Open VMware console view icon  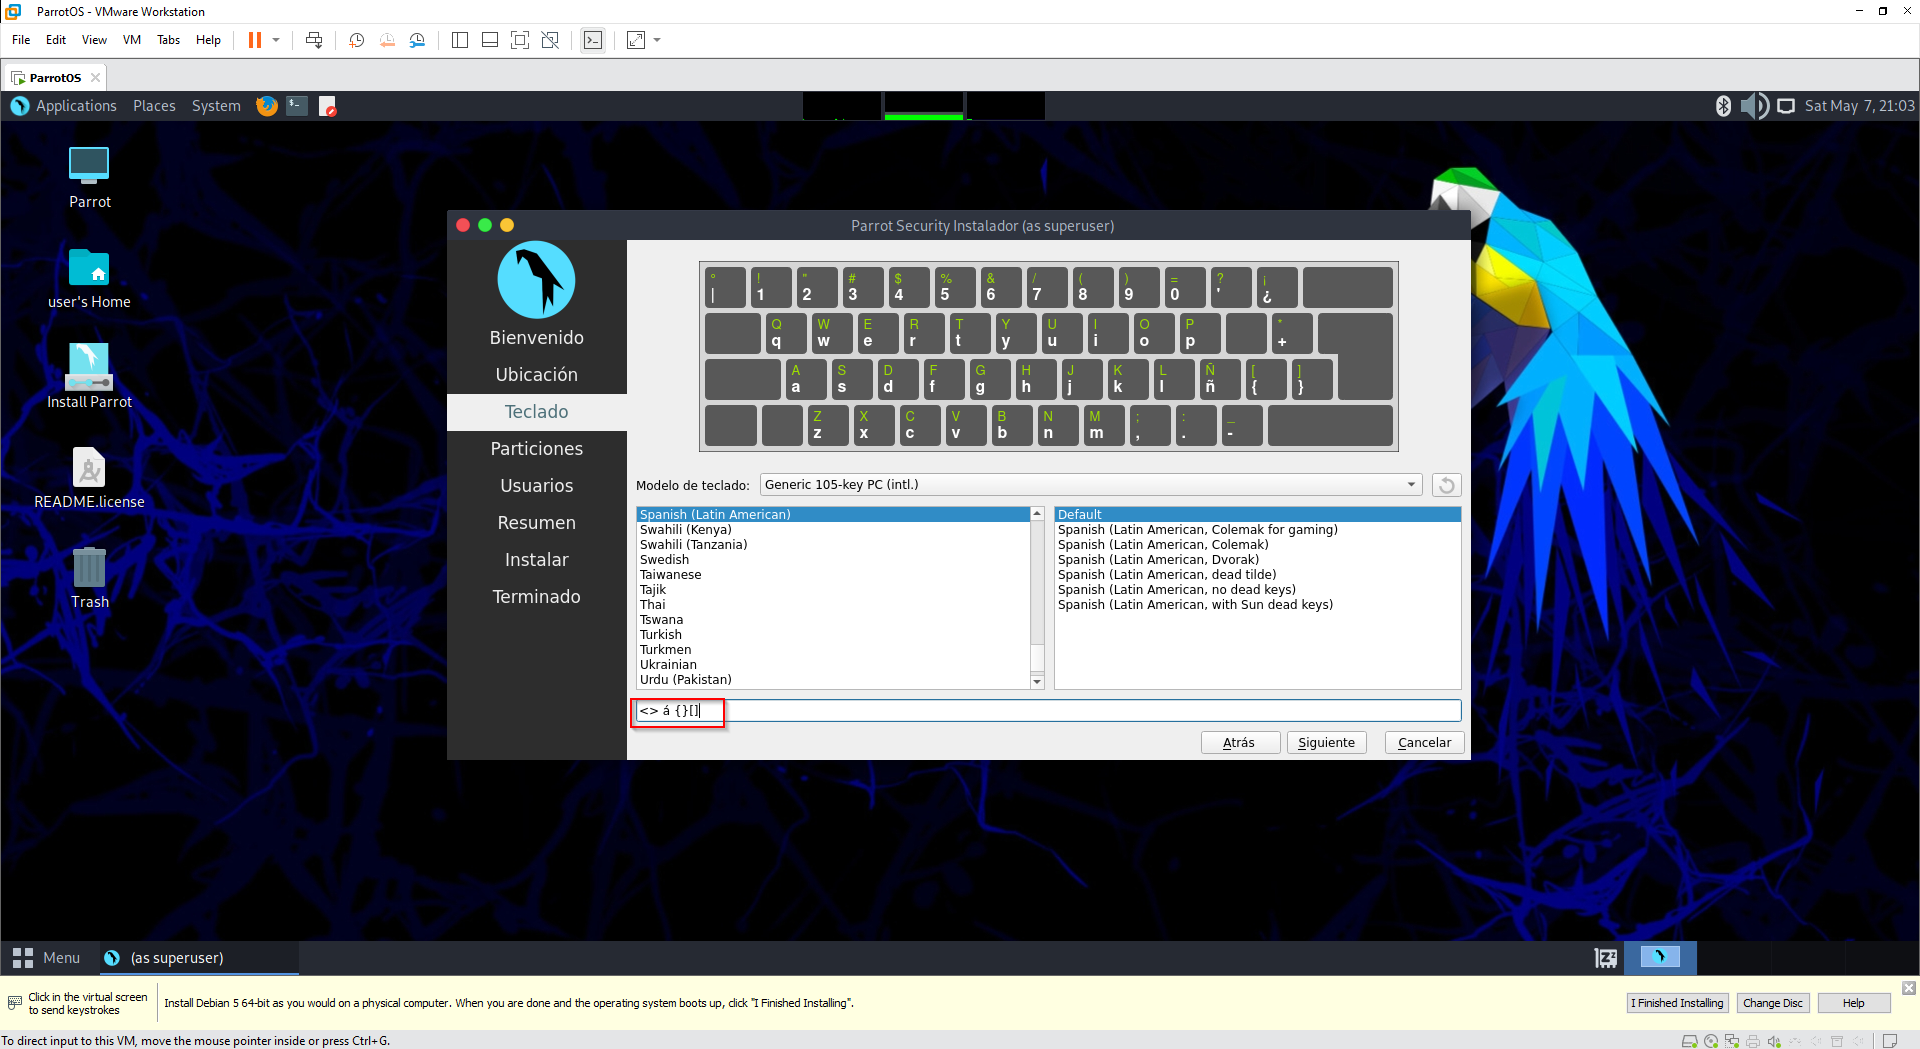click(593, 40)
